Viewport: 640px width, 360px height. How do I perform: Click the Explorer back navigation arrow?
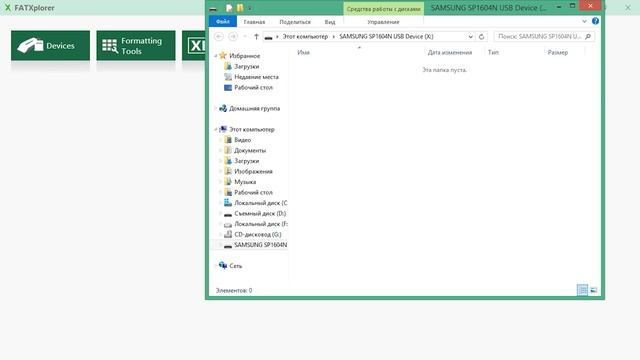[x=219, y=36]
